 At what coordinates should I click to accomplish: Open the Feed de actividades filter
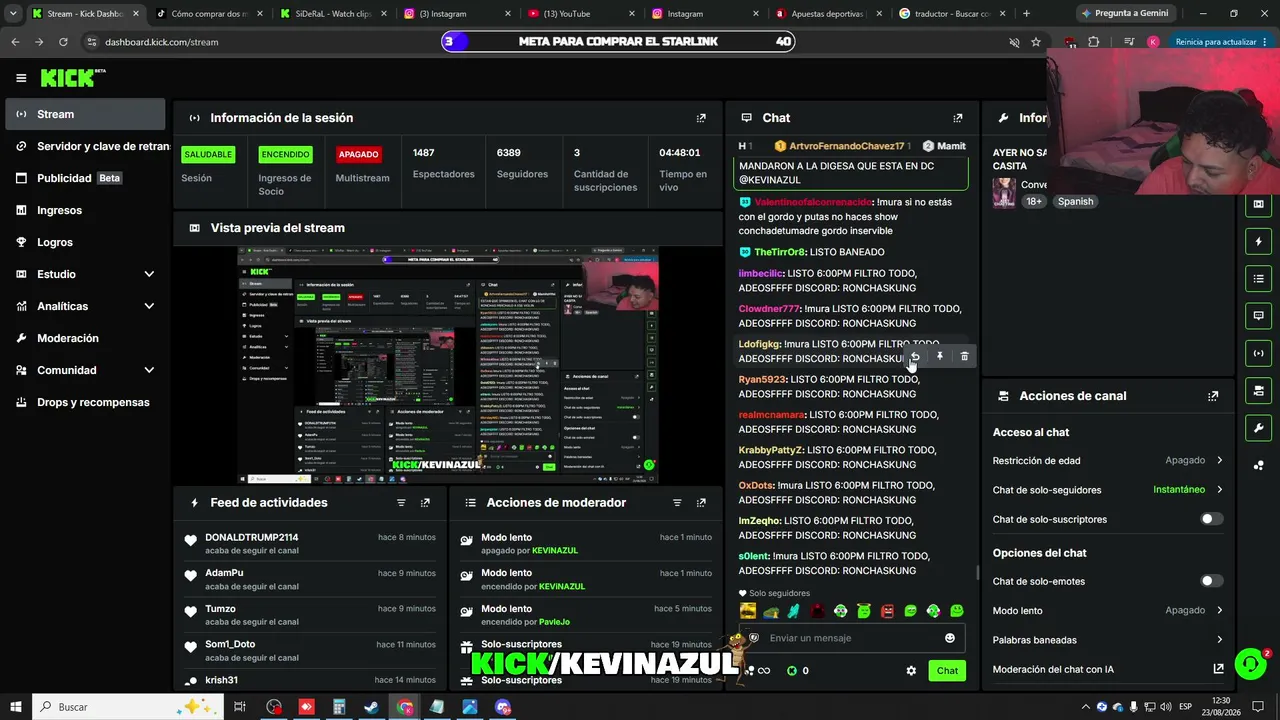401,503
